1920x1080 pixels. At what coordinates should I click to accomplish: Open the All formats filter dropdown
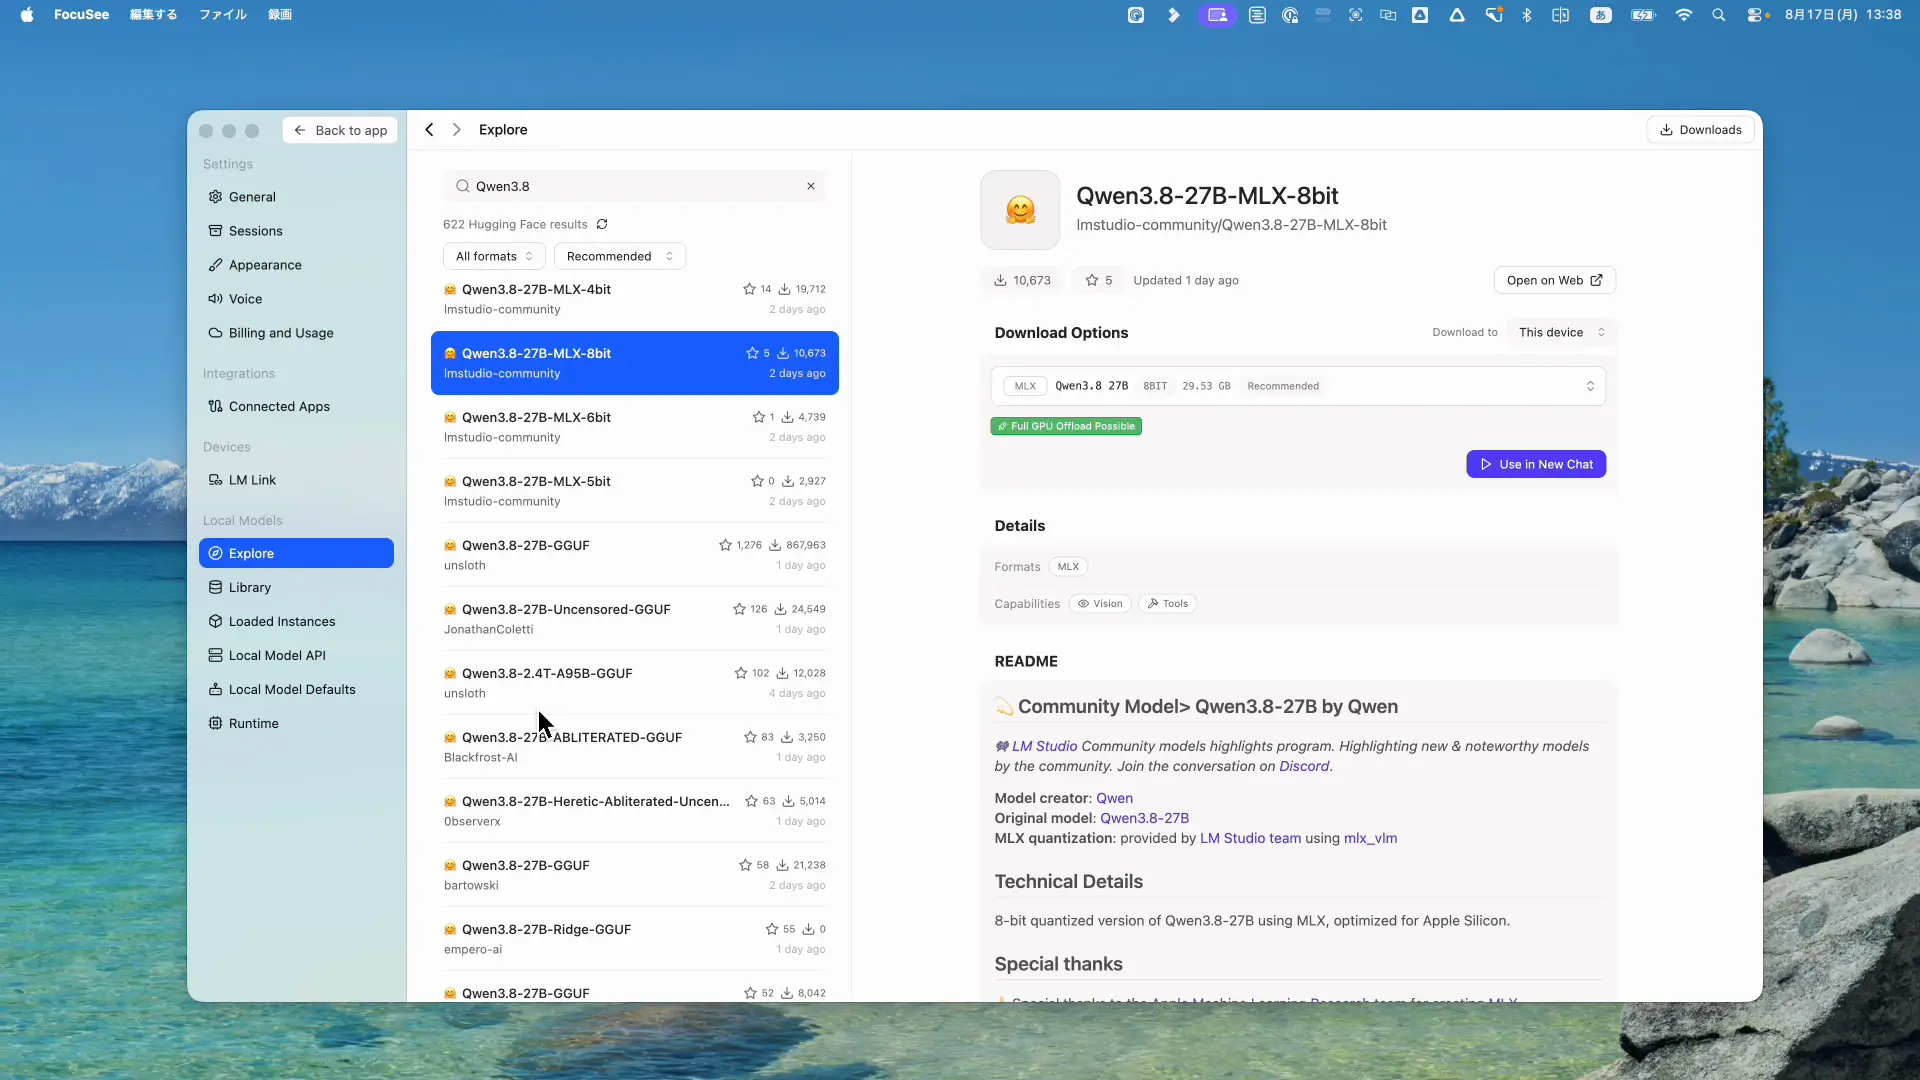[494, 256]
